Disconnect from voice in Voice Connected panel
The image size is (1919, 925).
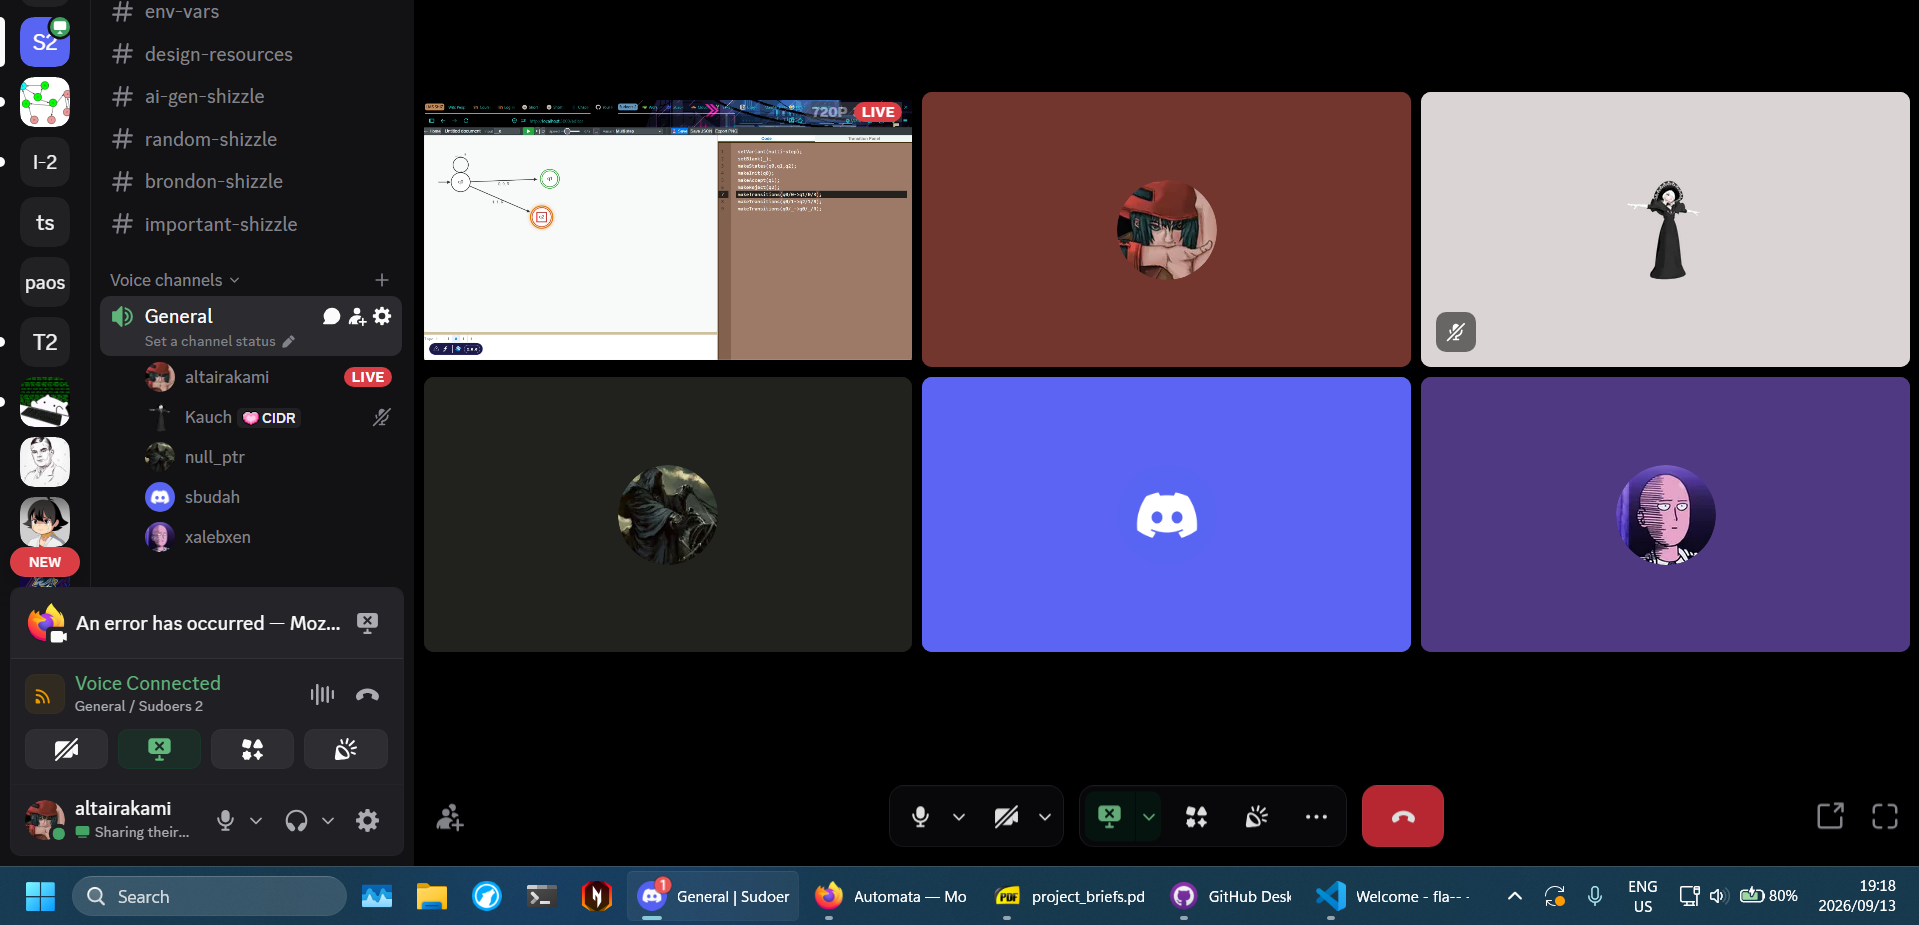coord(367,694)
